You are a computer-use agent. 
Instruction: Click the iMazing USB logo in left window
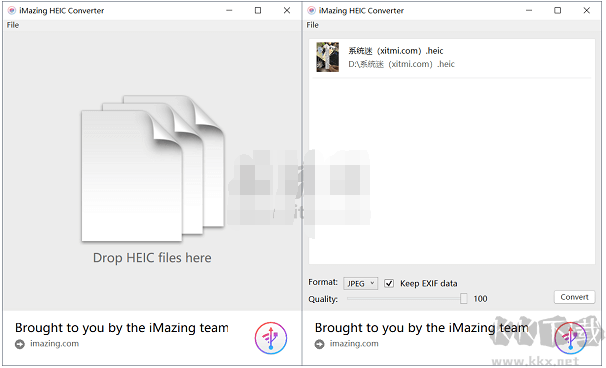(271, 338)
